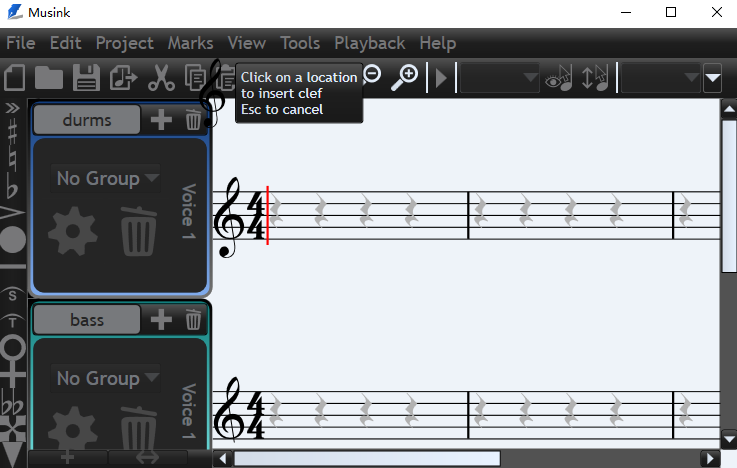Open settings gear for durms Voice 1
Screen dimensions: 737x468
[72, 233]
